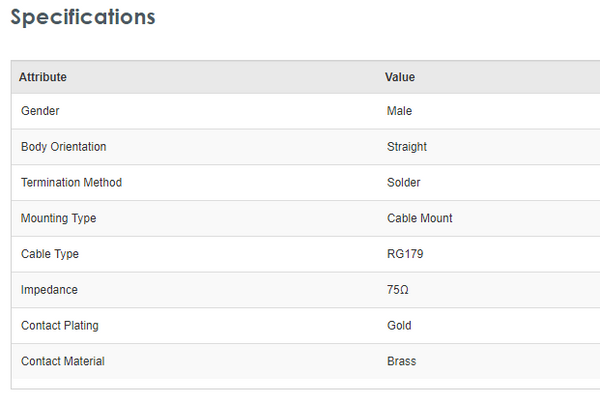Click the Cable Mount value
Screen dimensions: 600x403
tap(419, 218)
